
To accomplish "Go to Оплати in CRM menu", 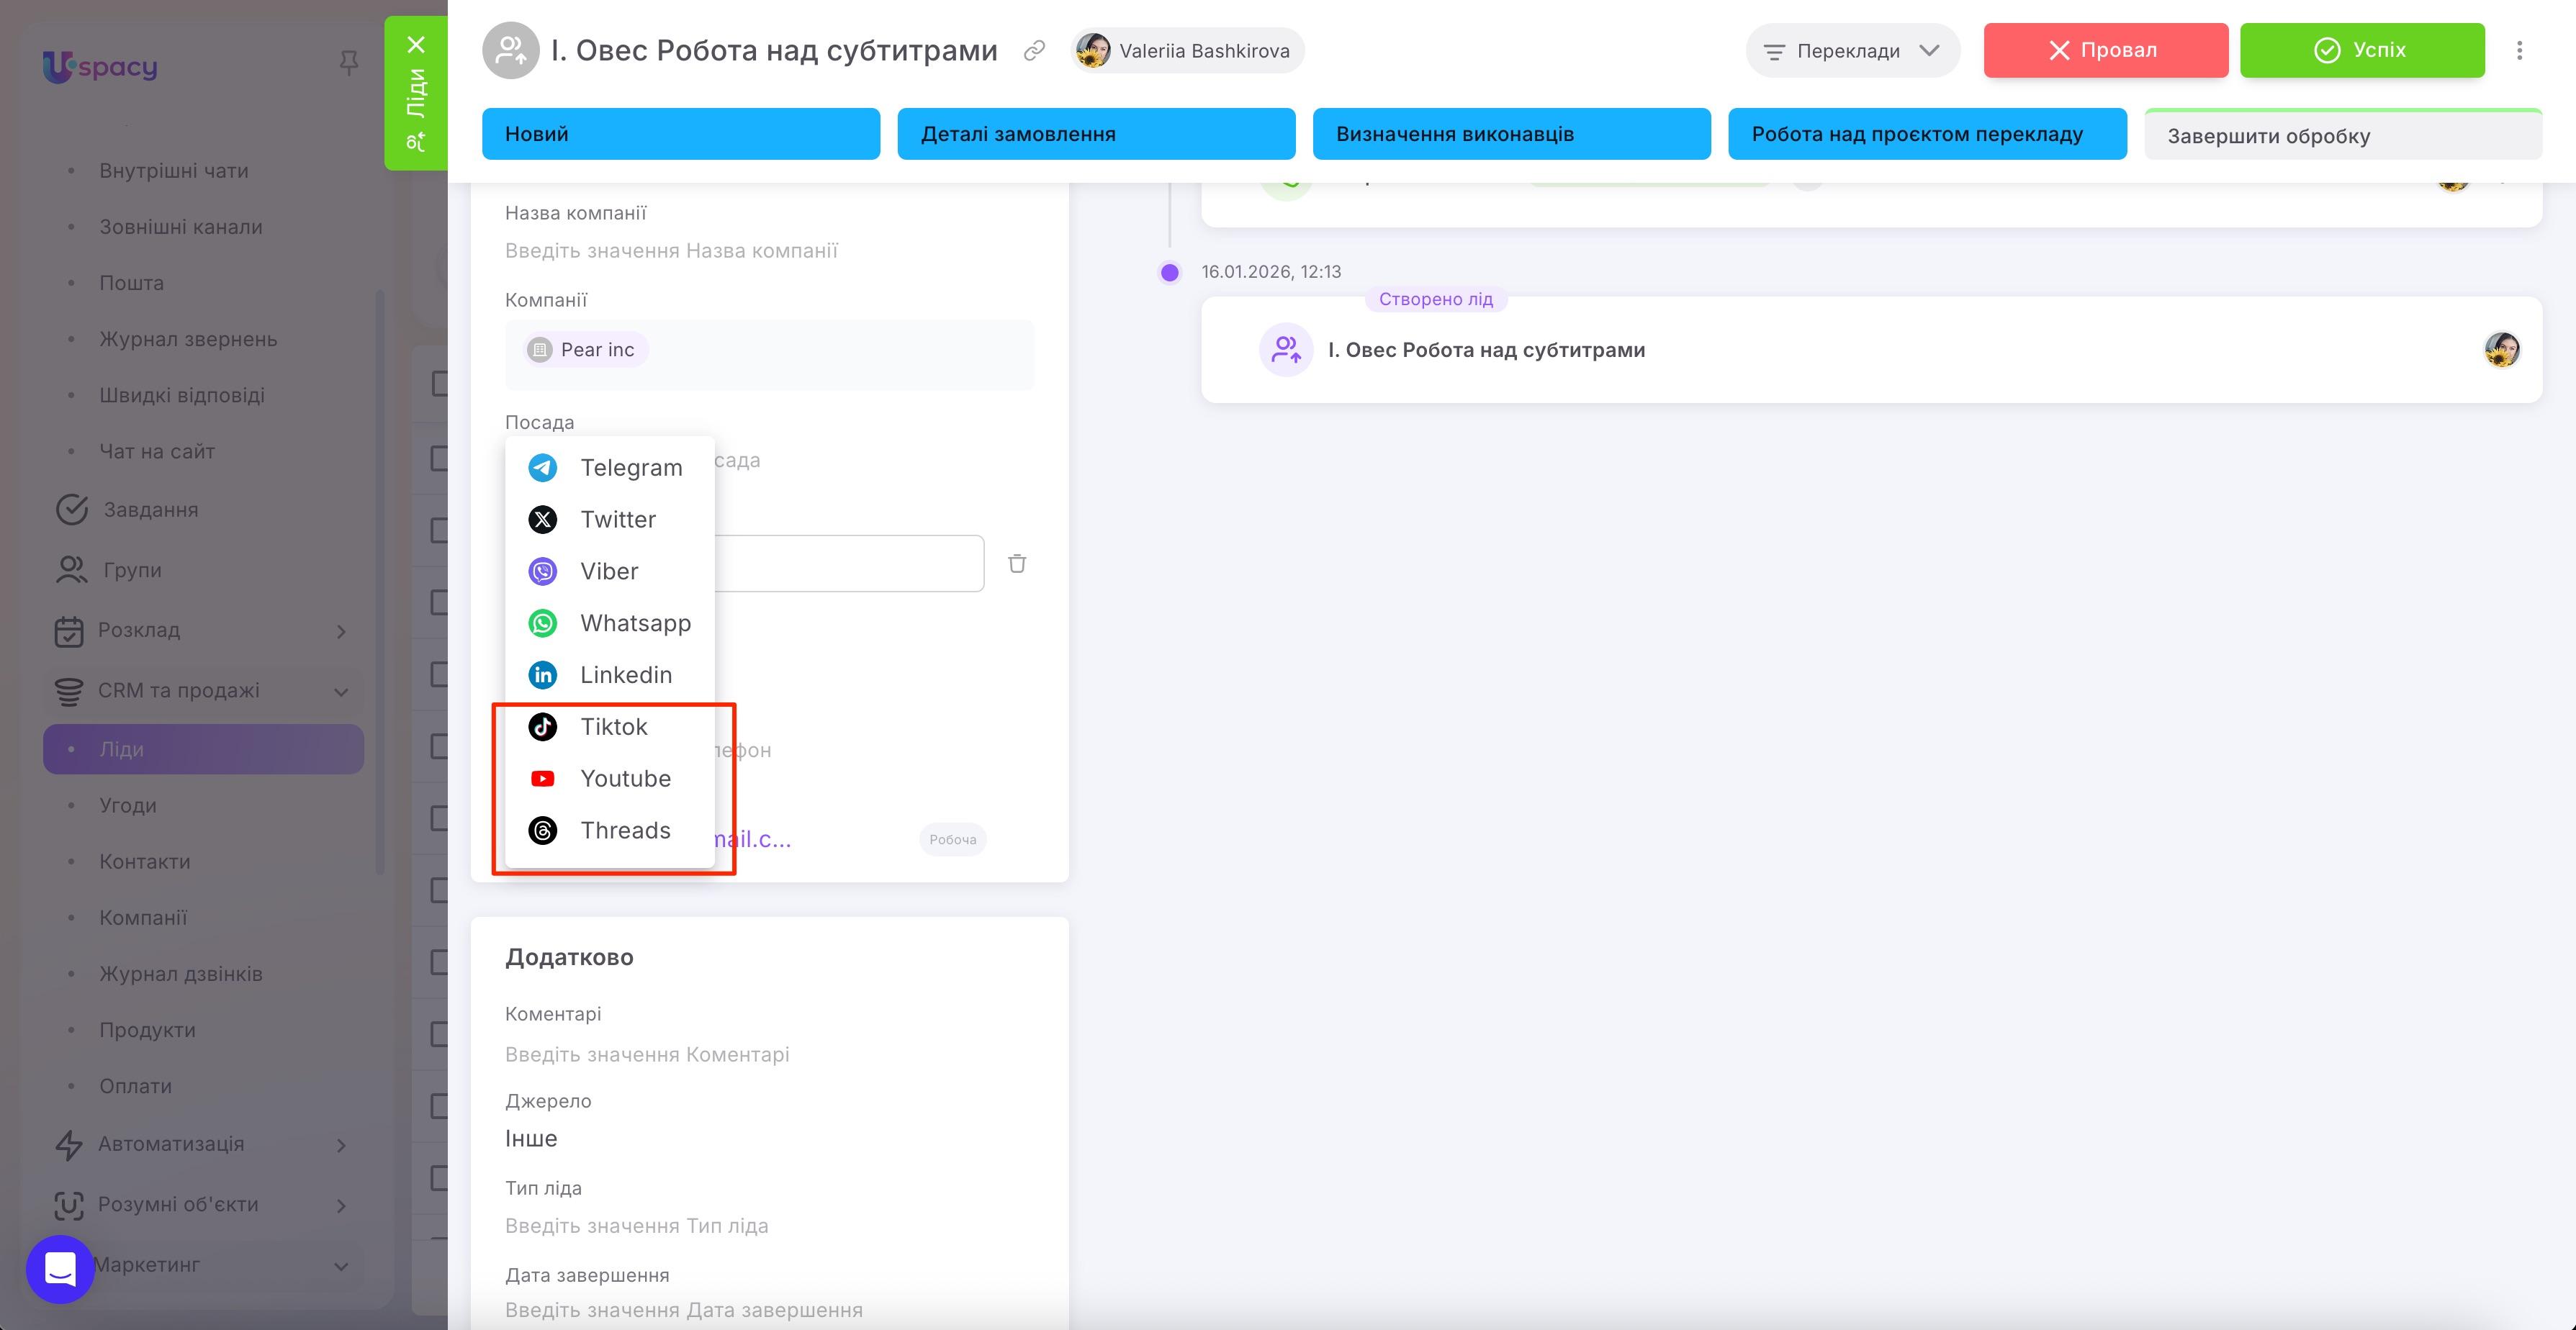I will point(135,1085).
